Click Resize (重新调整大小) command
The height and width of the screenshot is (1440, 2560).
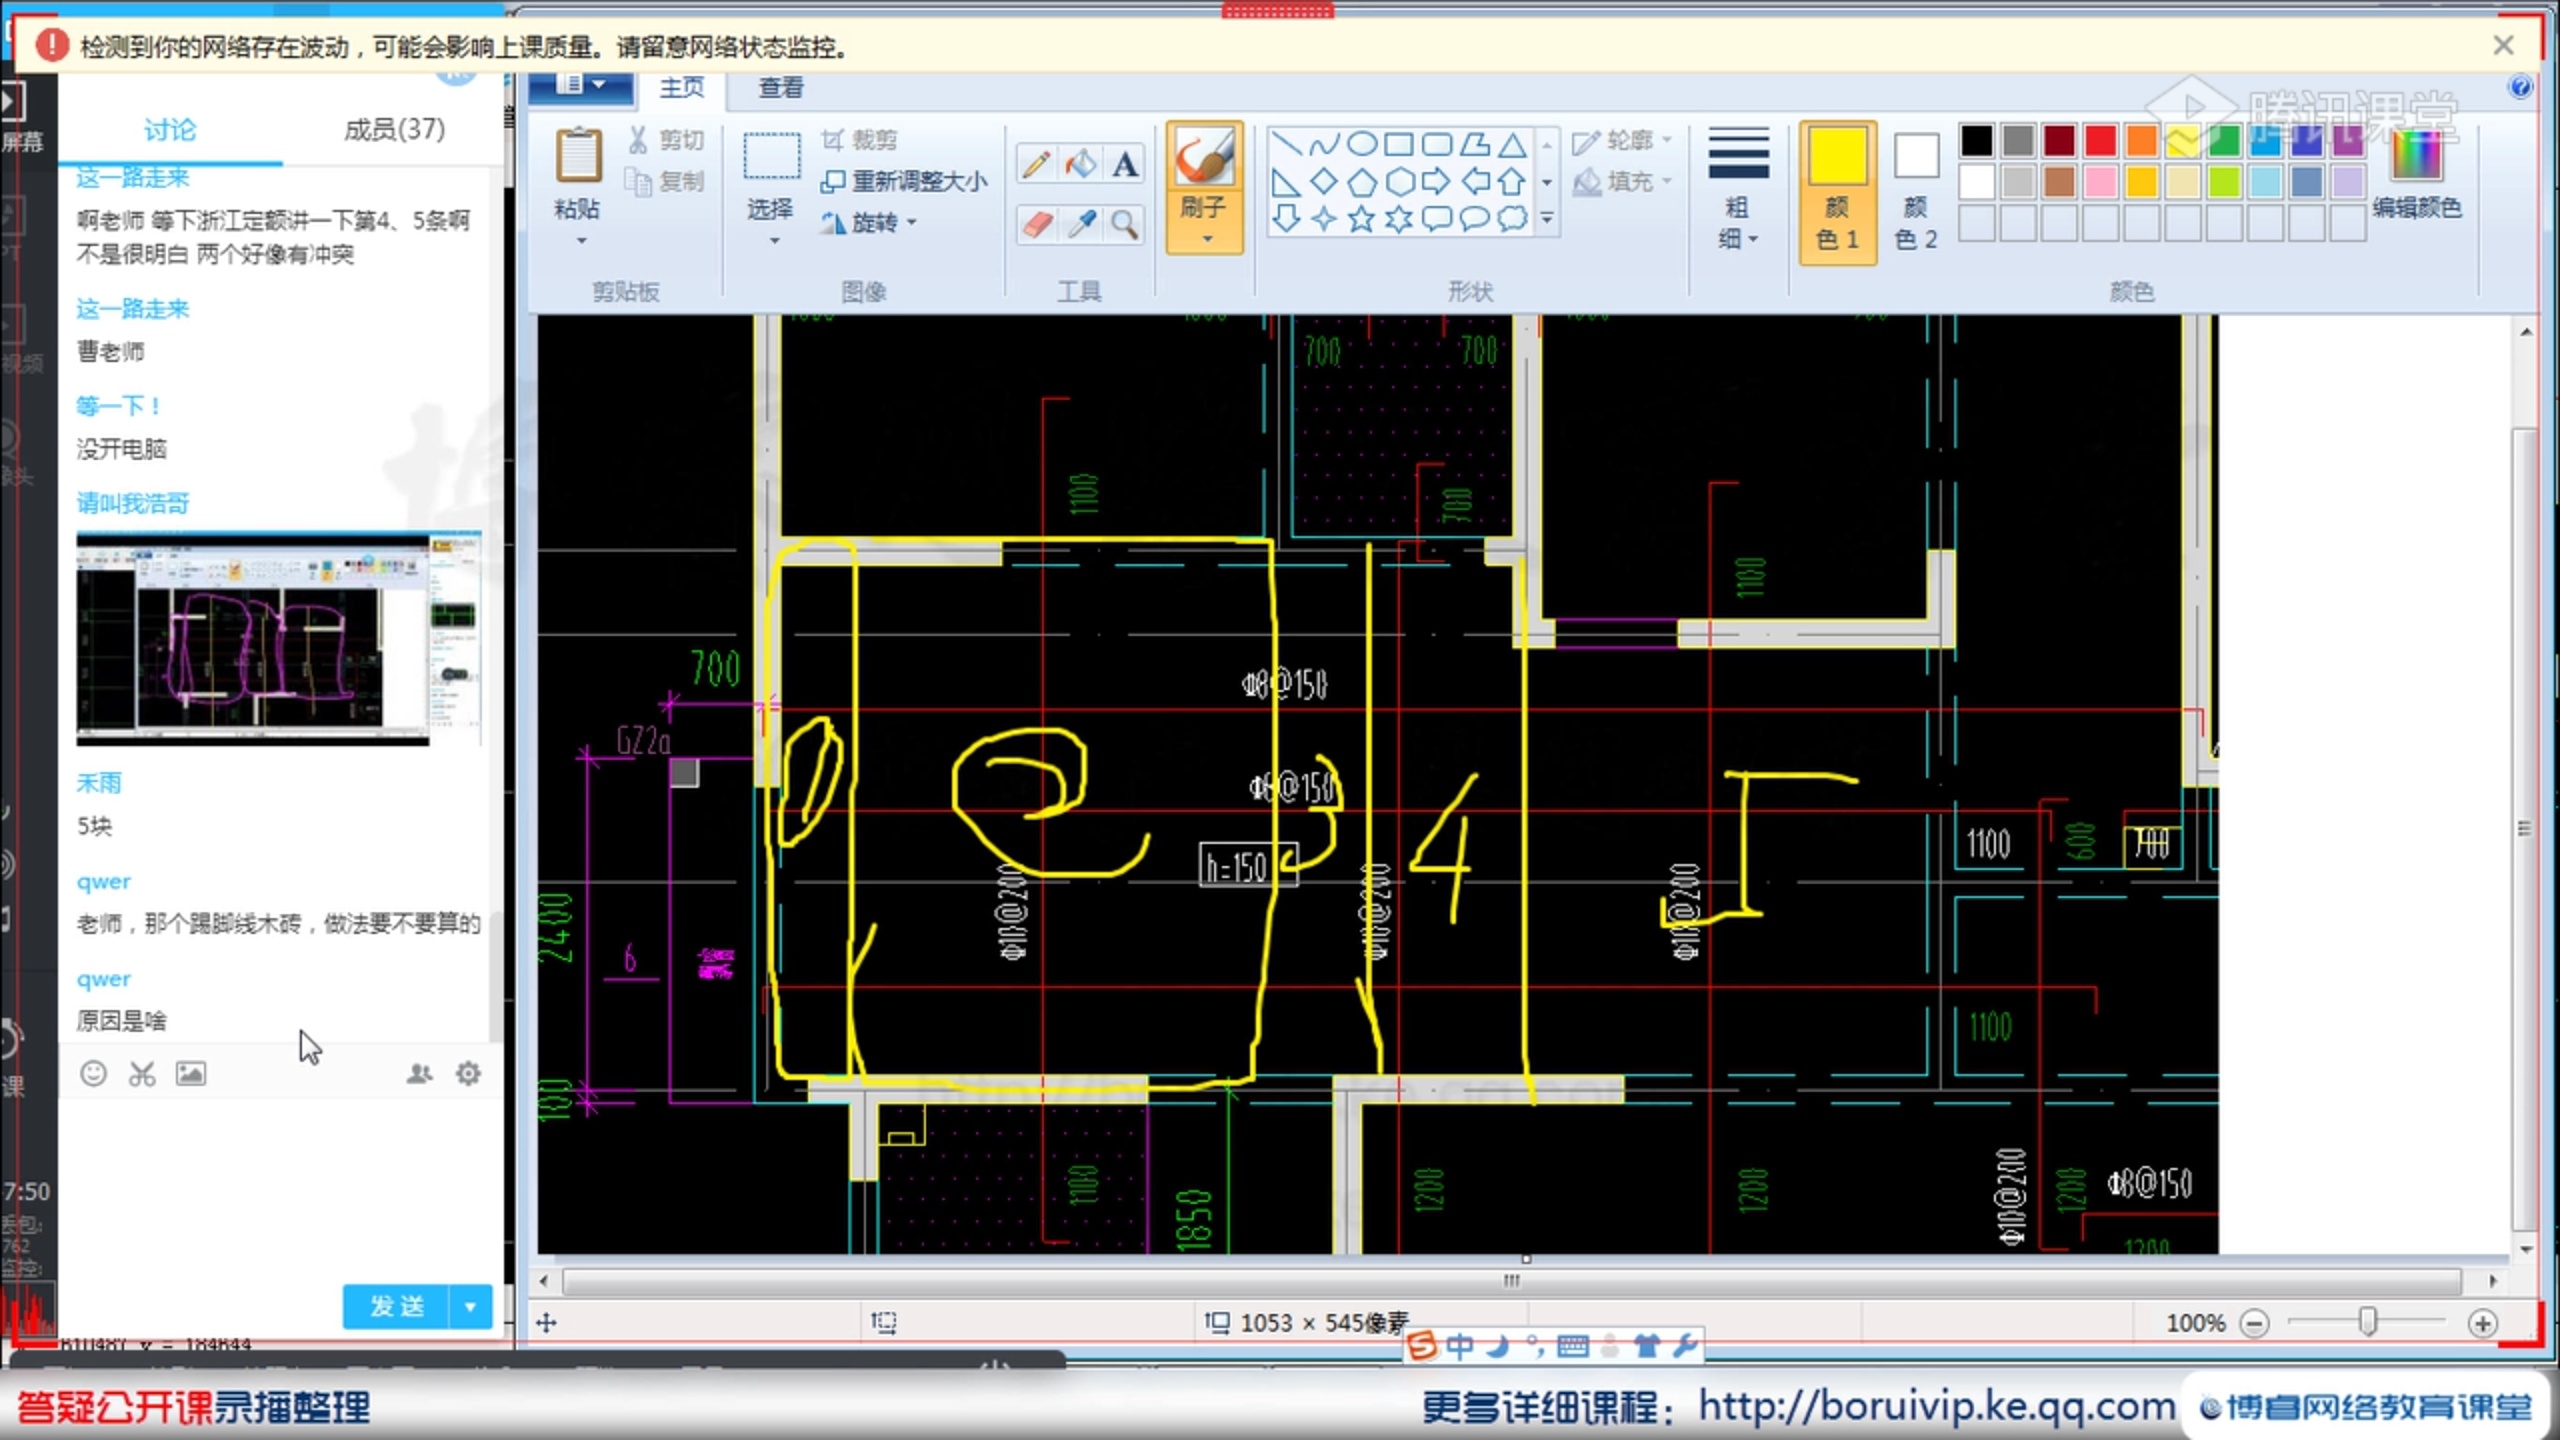point(904,182)
